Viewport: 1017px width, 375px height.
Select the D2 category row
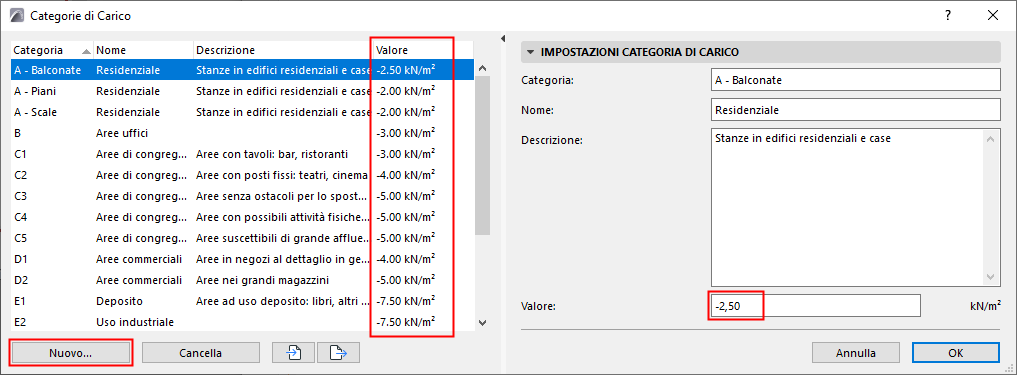pos(242,280)
